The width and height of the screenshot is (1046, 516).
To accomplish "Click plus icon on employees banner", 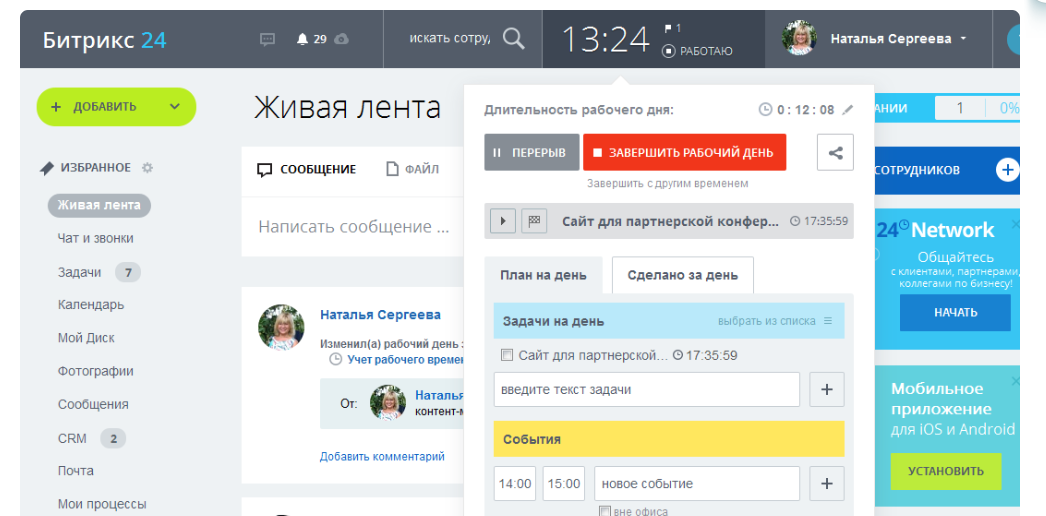I will [1007, 170].
